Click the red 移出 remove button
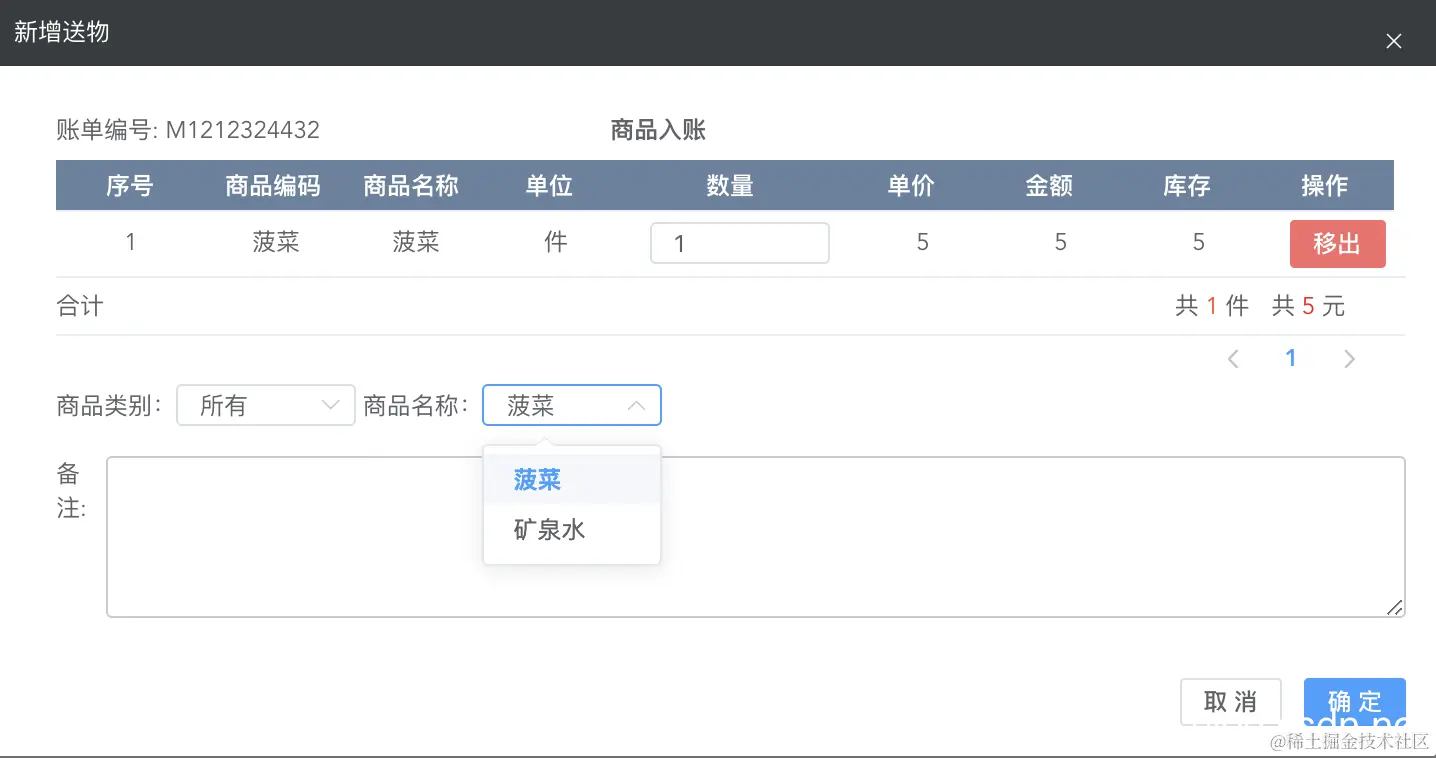This screenshot has width=1436, height=758. [x=1337, y=243]
